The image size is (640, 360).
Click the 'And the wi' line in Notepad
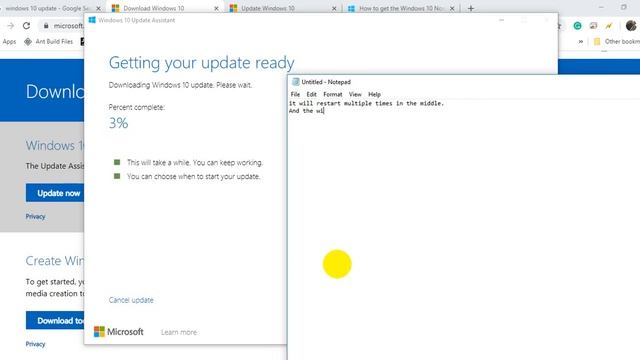tap(306, 111)
